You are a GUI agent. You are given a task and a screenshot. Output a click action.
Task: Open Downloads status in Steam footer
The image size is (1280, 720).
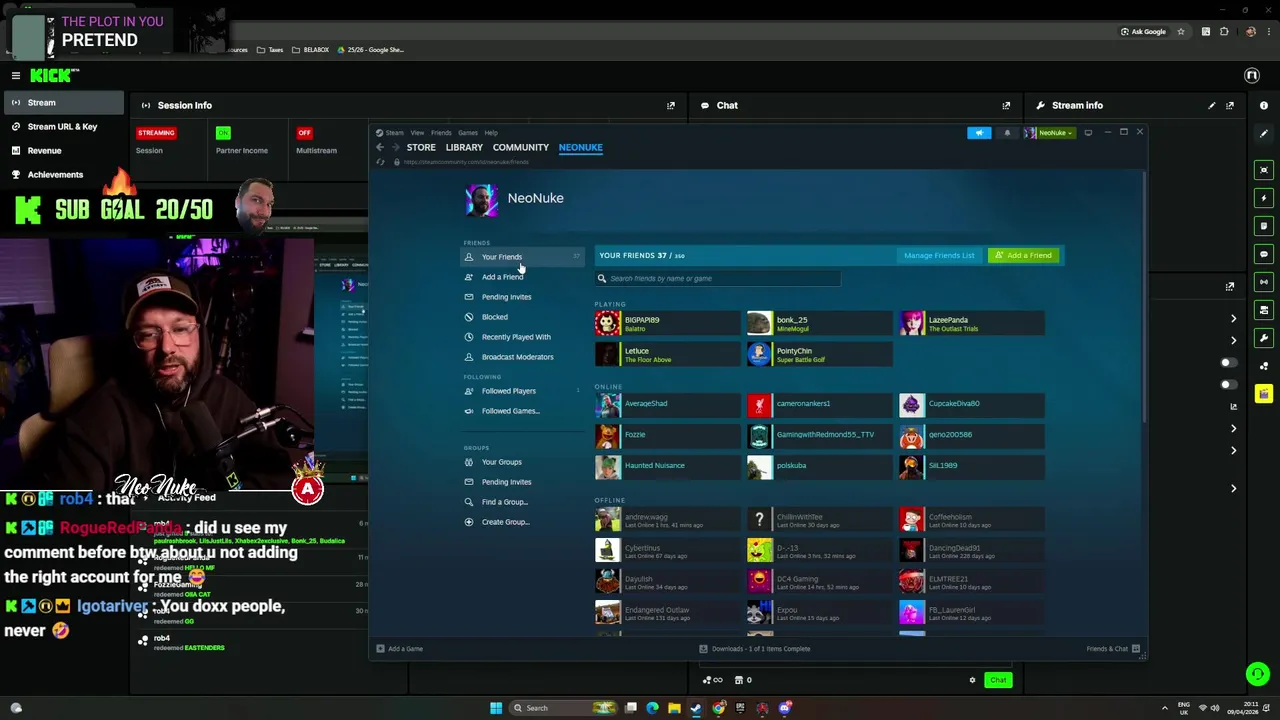pyautogui.click(x=754, y=649)
